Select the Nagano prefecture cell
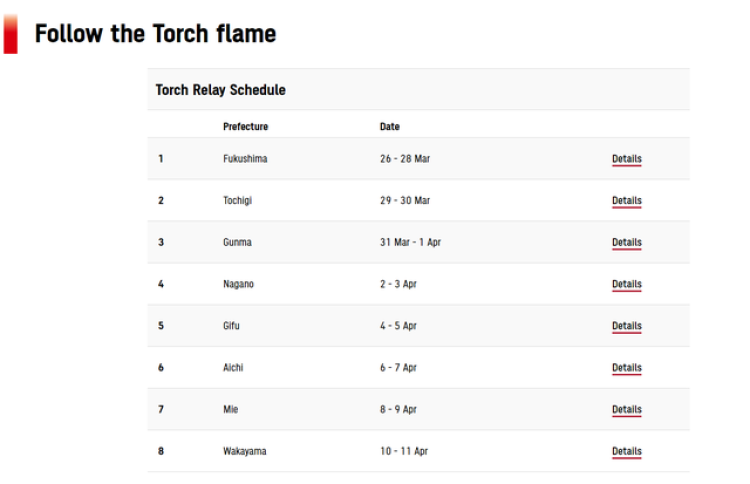 coord(238,284)
